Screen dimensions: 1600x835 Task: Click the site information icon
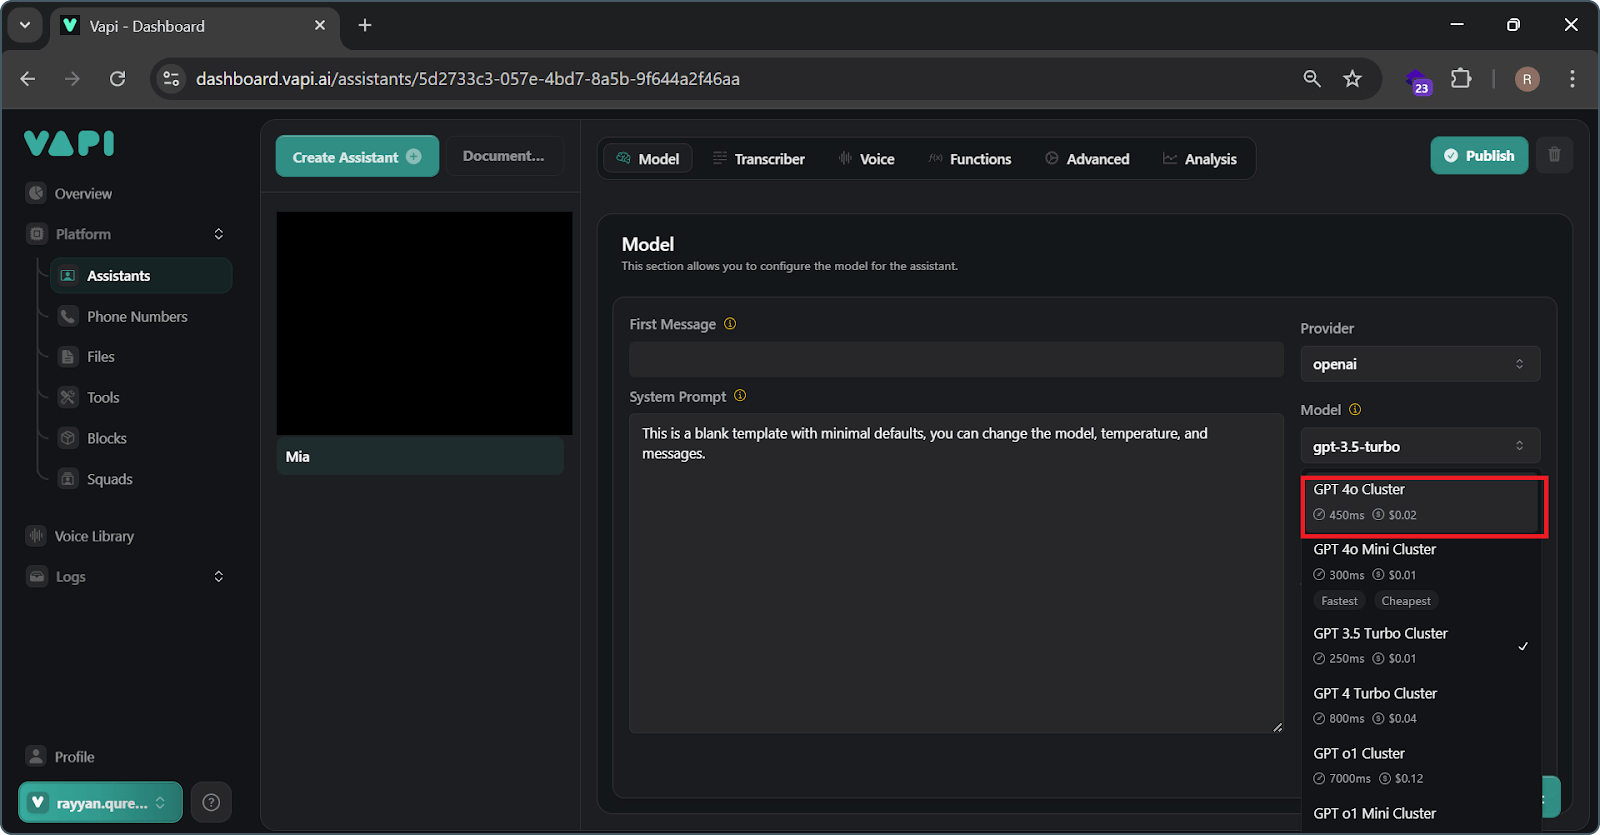click(x=172, y=79)
